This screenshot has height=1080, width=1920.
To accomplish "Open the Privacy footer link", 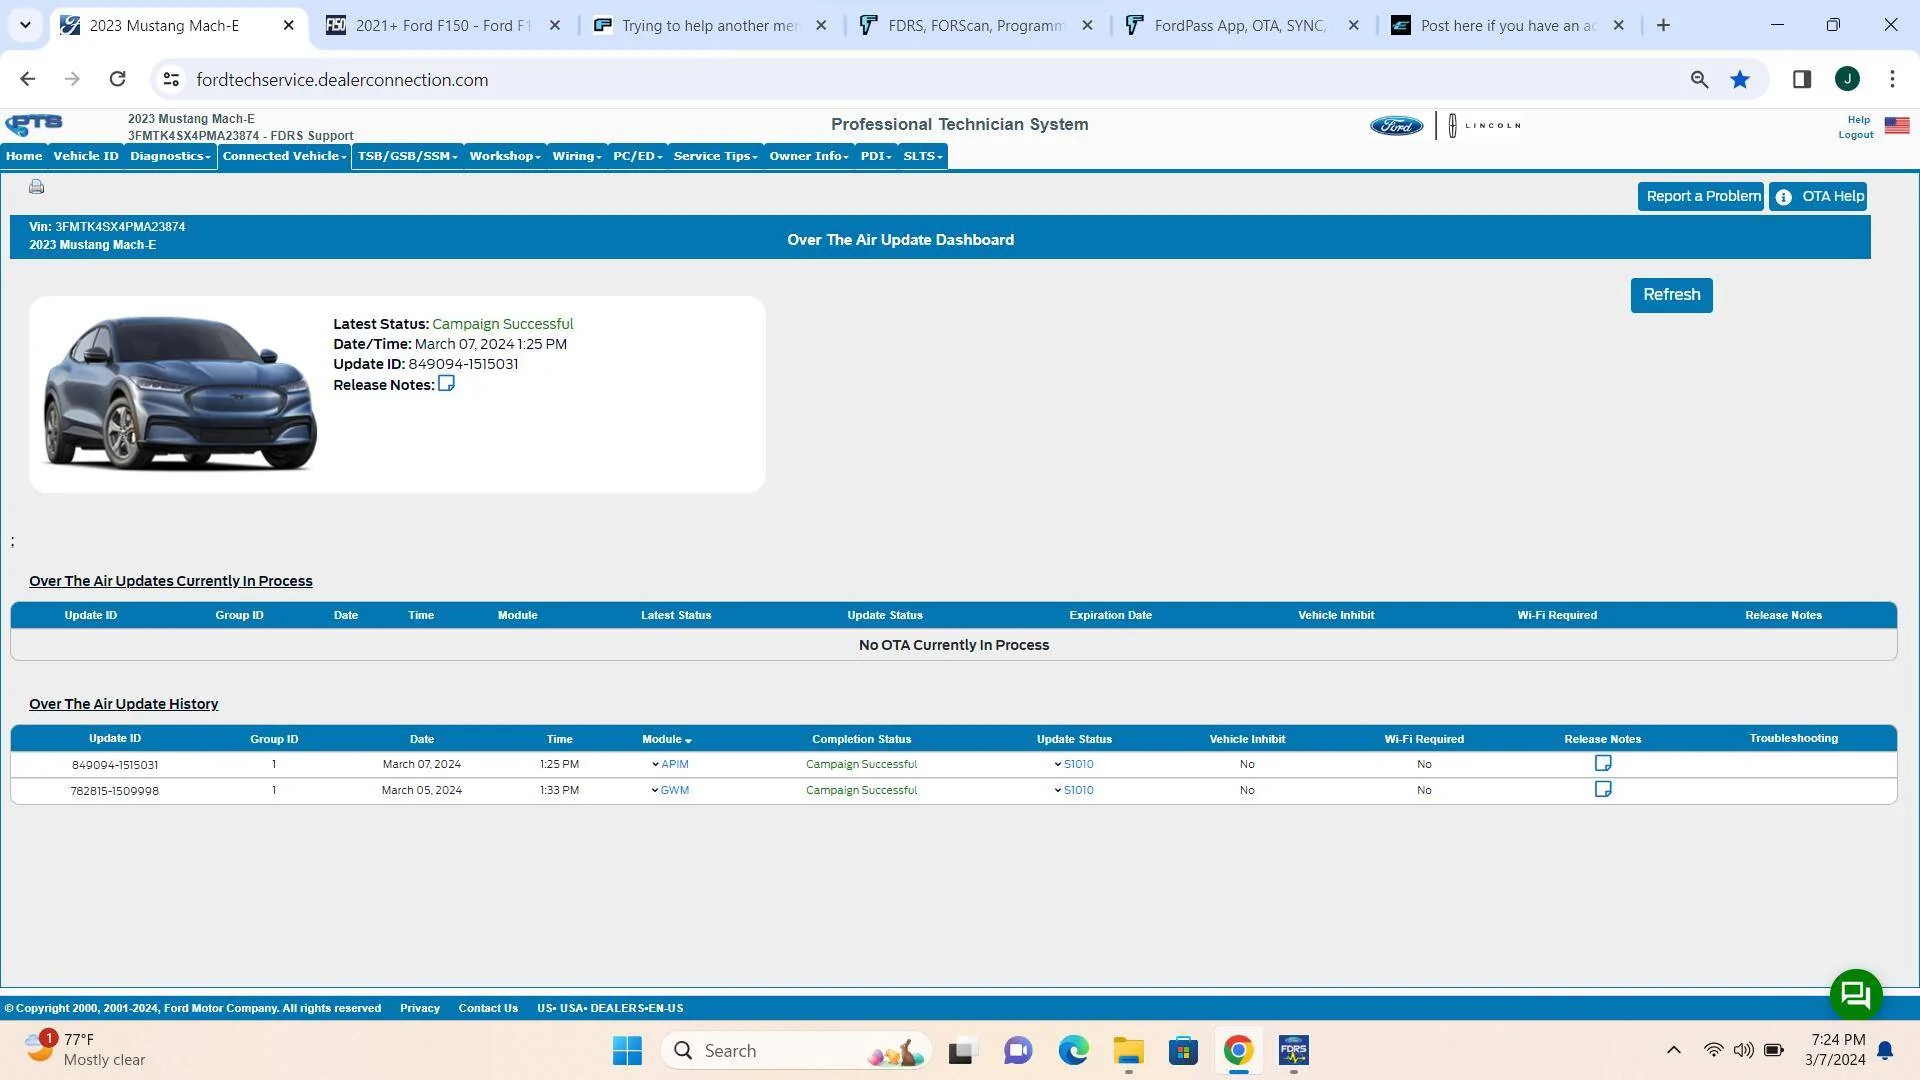I will click(420, 1008).
